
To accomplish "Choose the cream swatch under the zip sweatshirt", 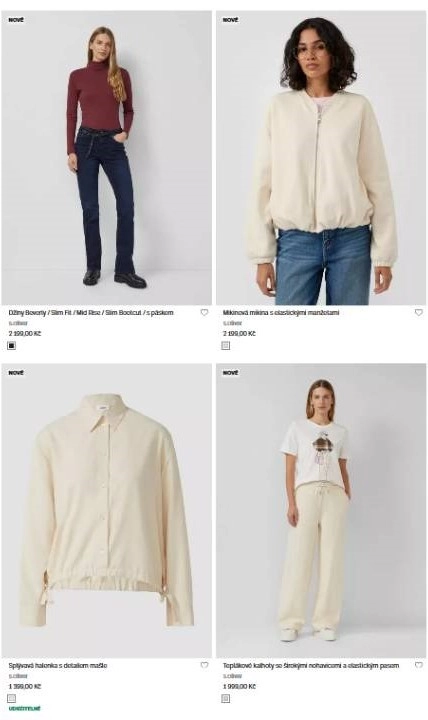I will [x=226, y=346].
